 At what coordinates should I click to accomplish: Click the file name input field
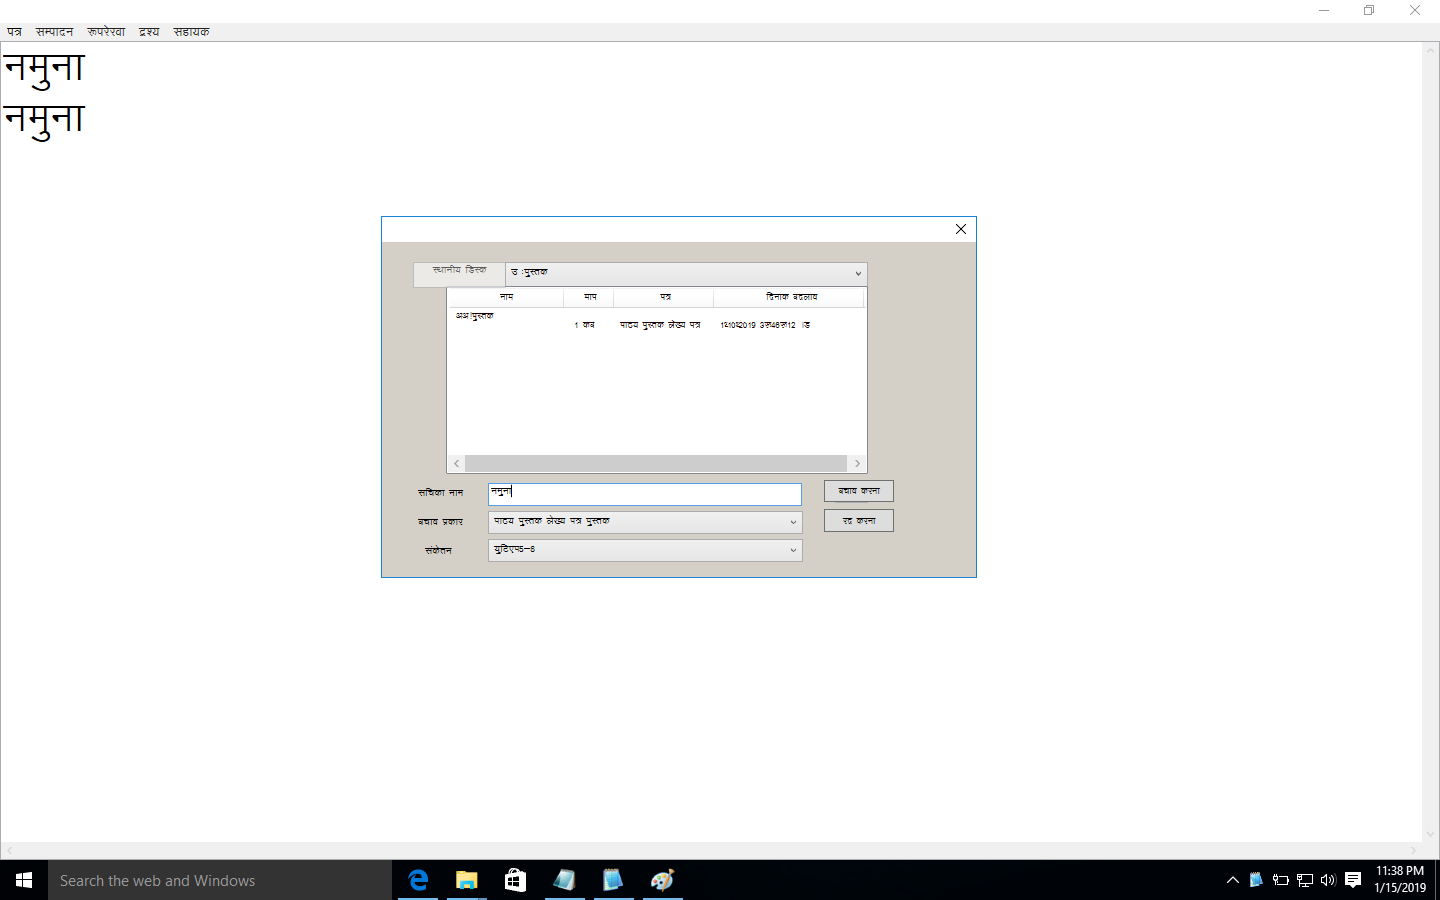click(x=645, y=494)
